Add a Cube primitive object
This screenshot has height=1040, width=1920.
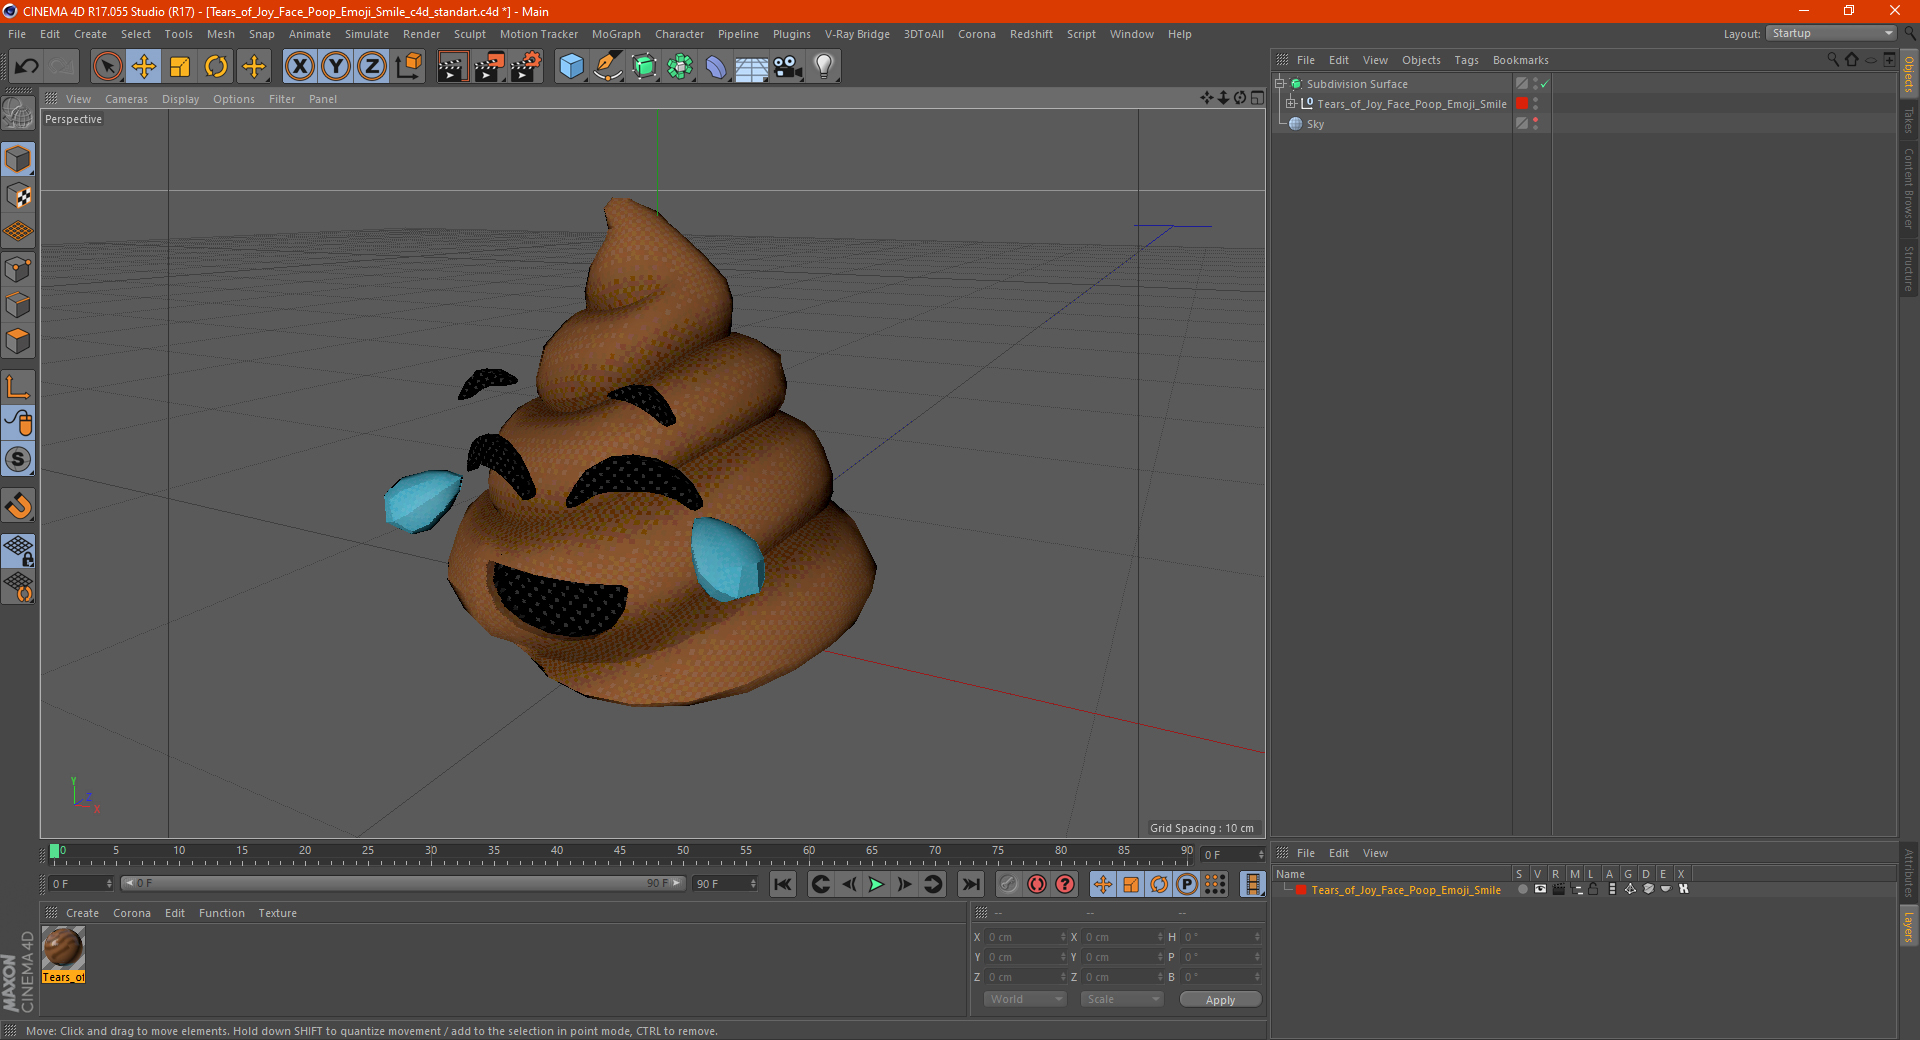tap(571, 67)
